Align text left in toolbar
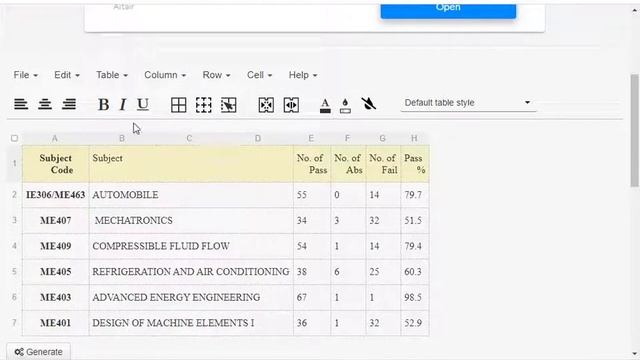640x360 pixels. [21, 104]
